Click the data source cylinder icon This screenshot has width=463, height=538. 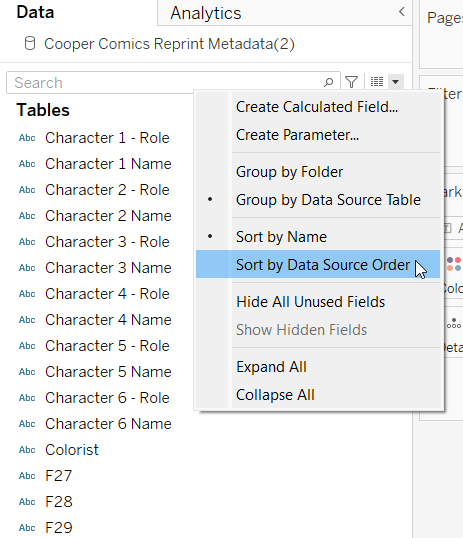[x=30, y=44]
